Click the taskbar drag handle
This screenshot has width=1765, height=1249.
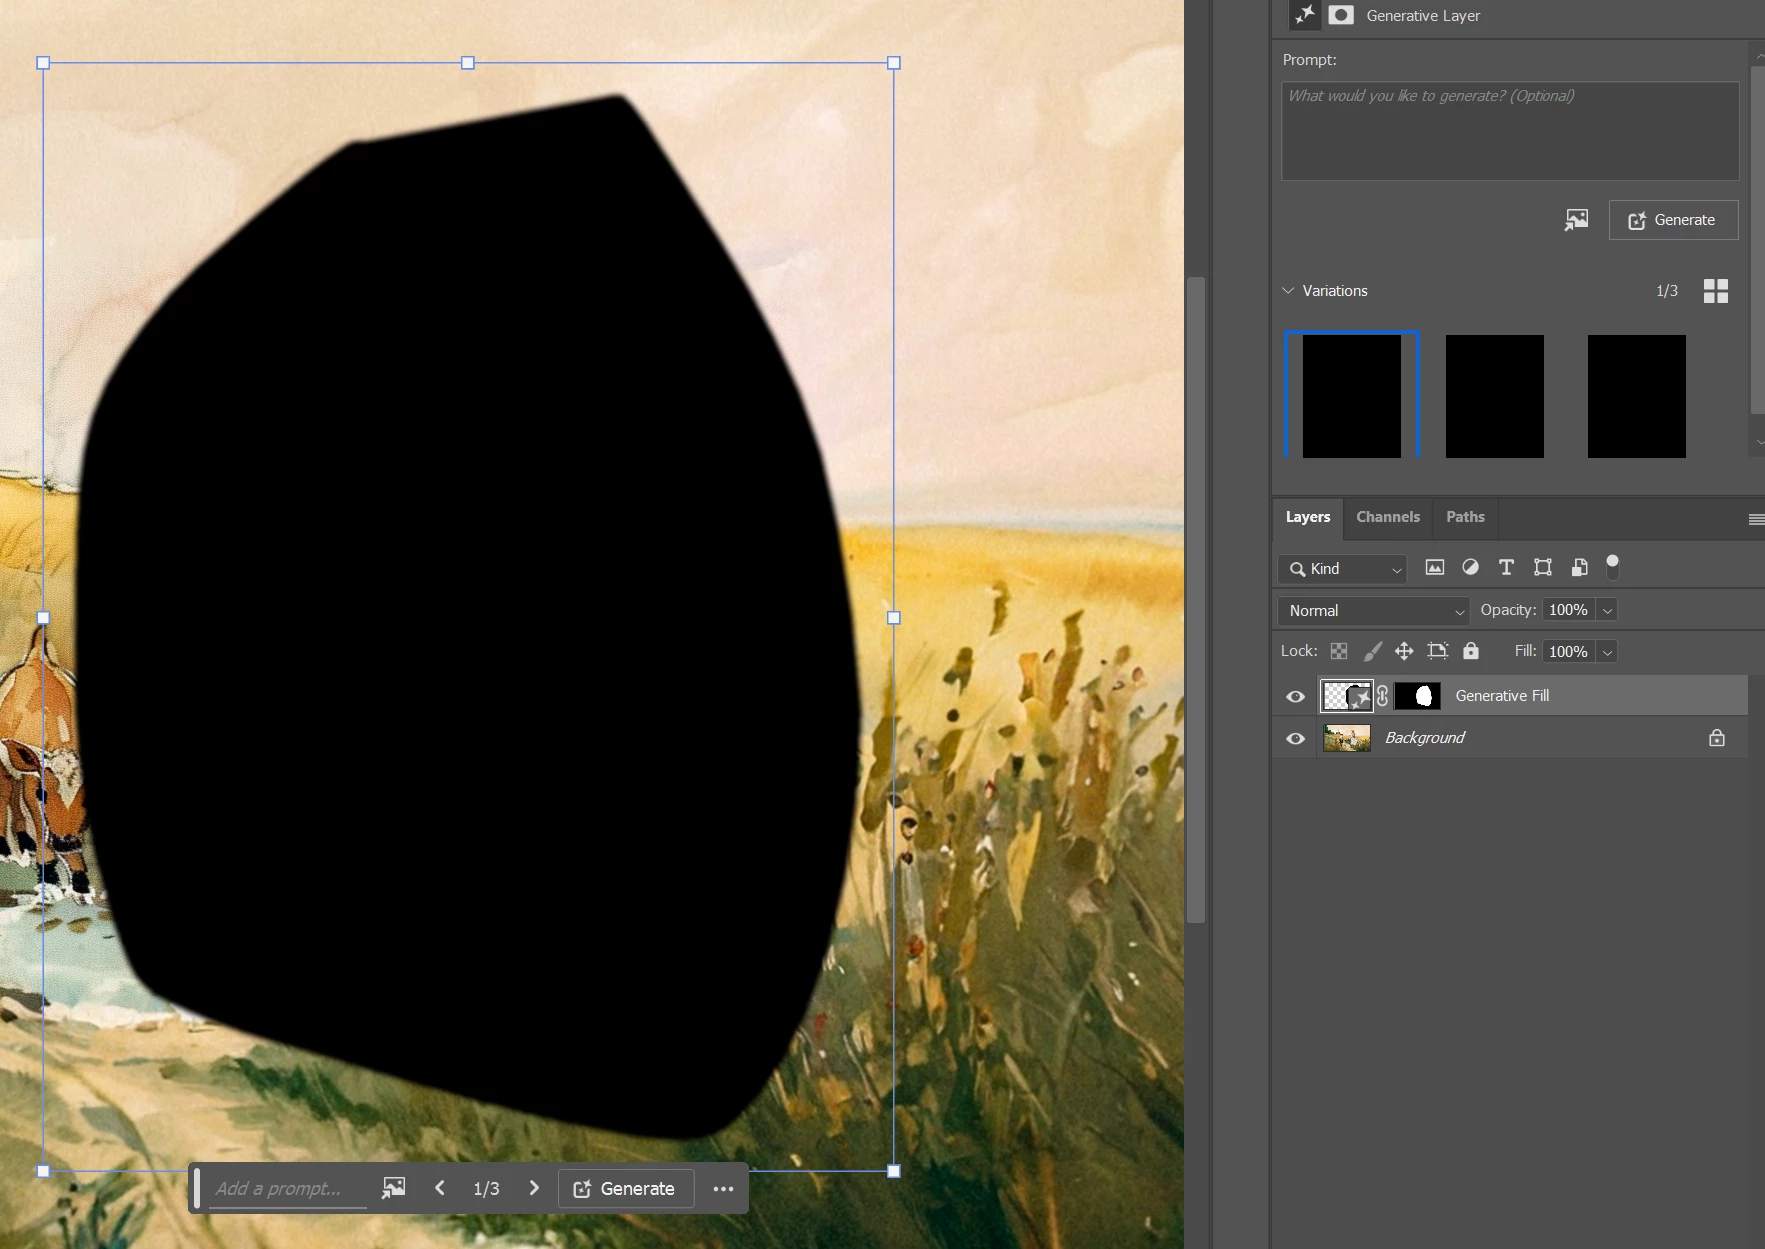click(197, 1188)
